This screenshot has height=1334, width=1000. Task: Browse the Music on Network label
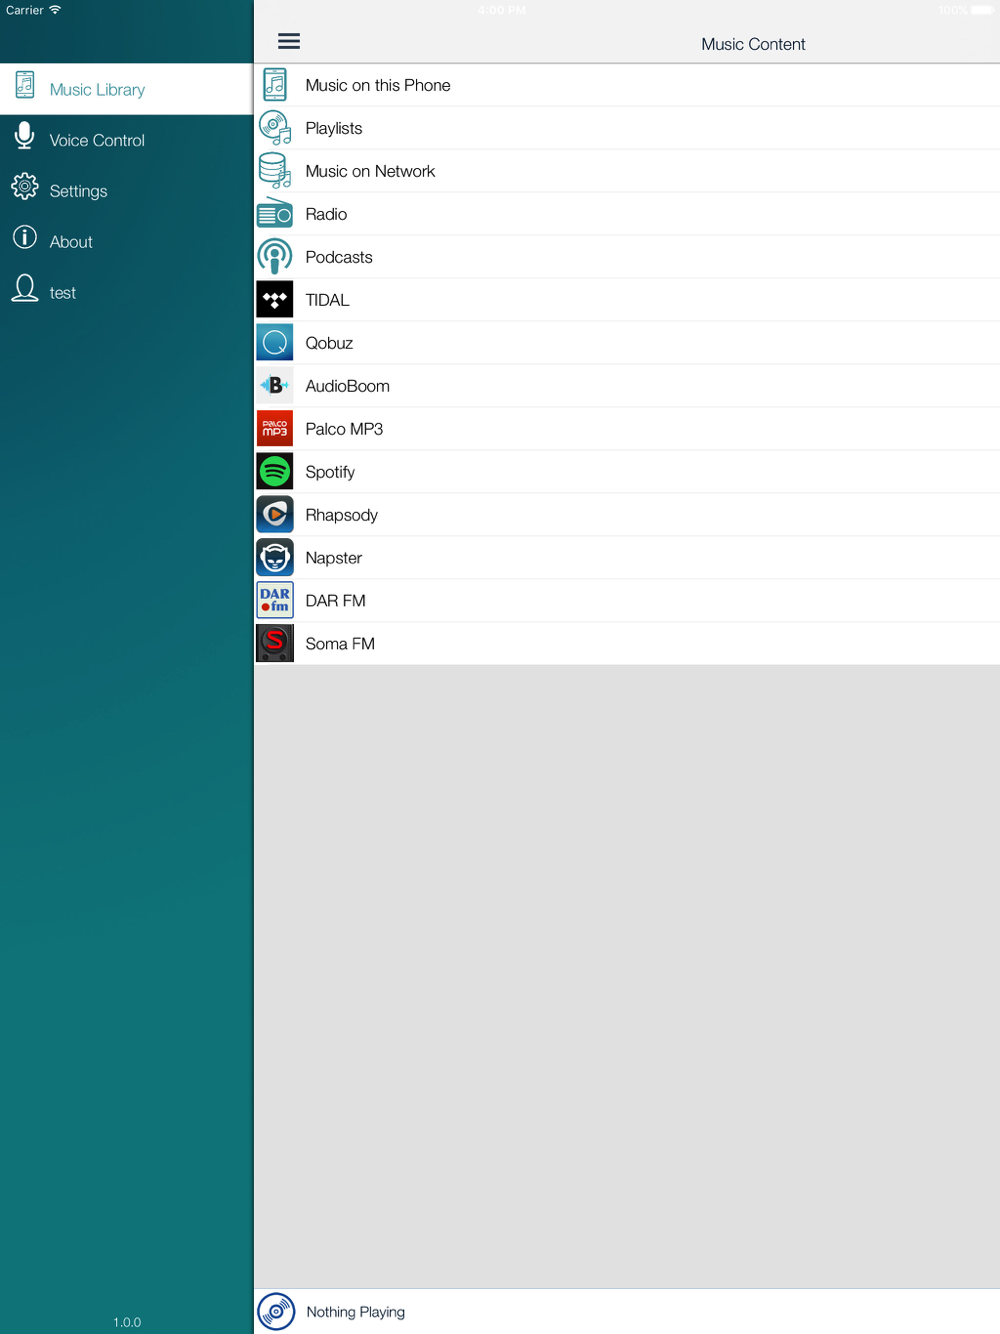[370, 171]
